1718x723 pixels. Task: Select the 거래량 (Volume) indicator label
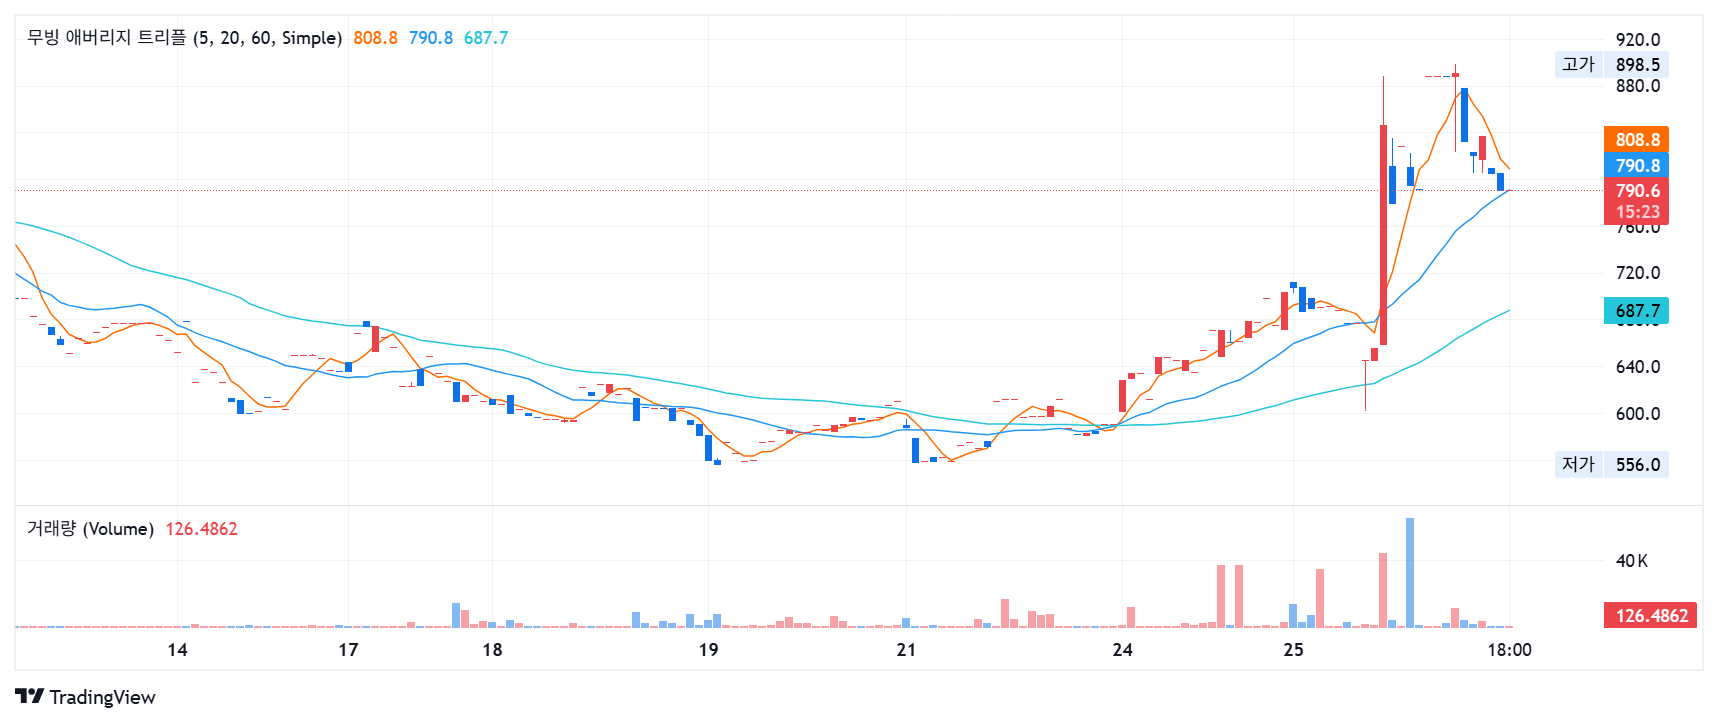click(90, 529)
